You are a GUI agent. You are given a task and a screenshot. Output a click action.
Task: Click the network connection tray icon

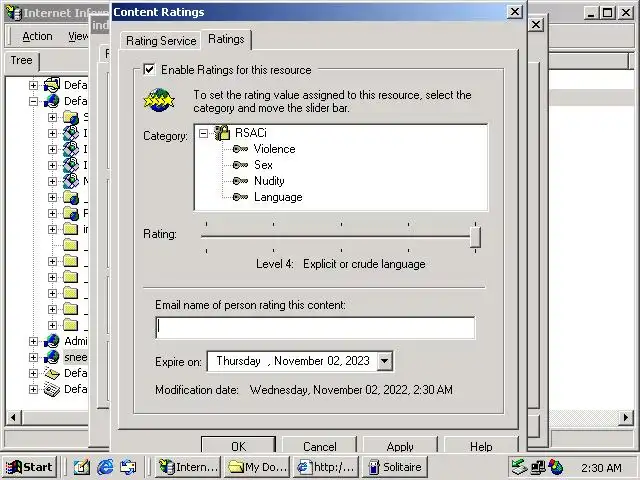538,467
